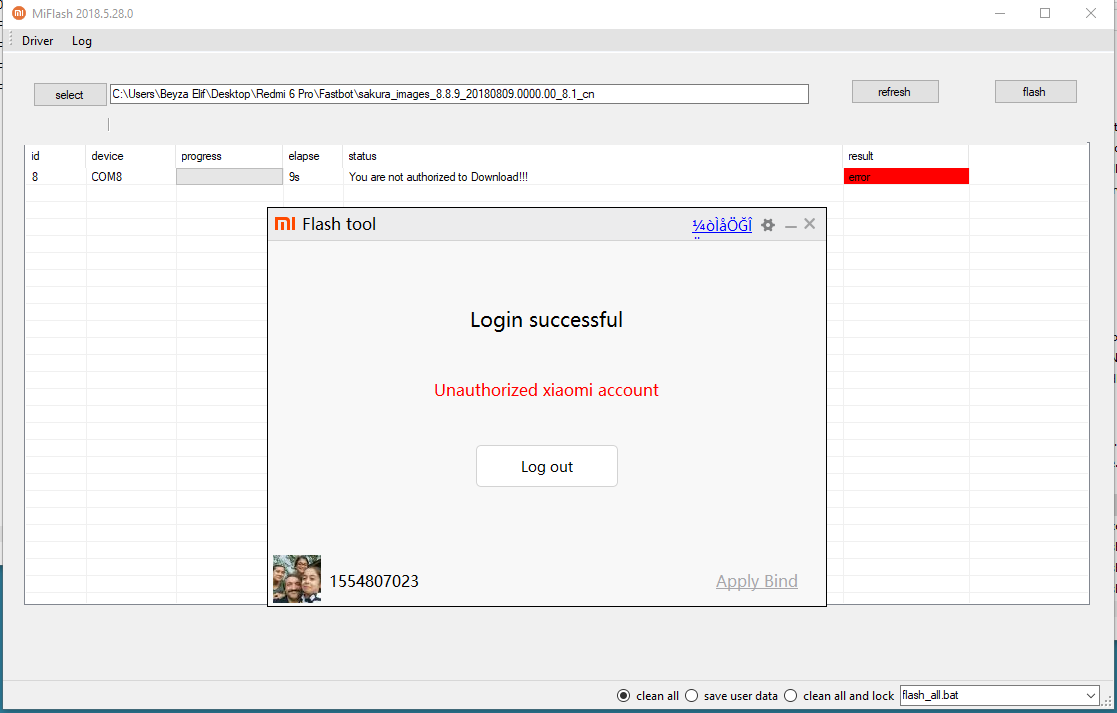This screenshot has width=1117, height=713.
Task: Click the 'Unauthorized xiaomi account' message
Action: click(546, 390)
